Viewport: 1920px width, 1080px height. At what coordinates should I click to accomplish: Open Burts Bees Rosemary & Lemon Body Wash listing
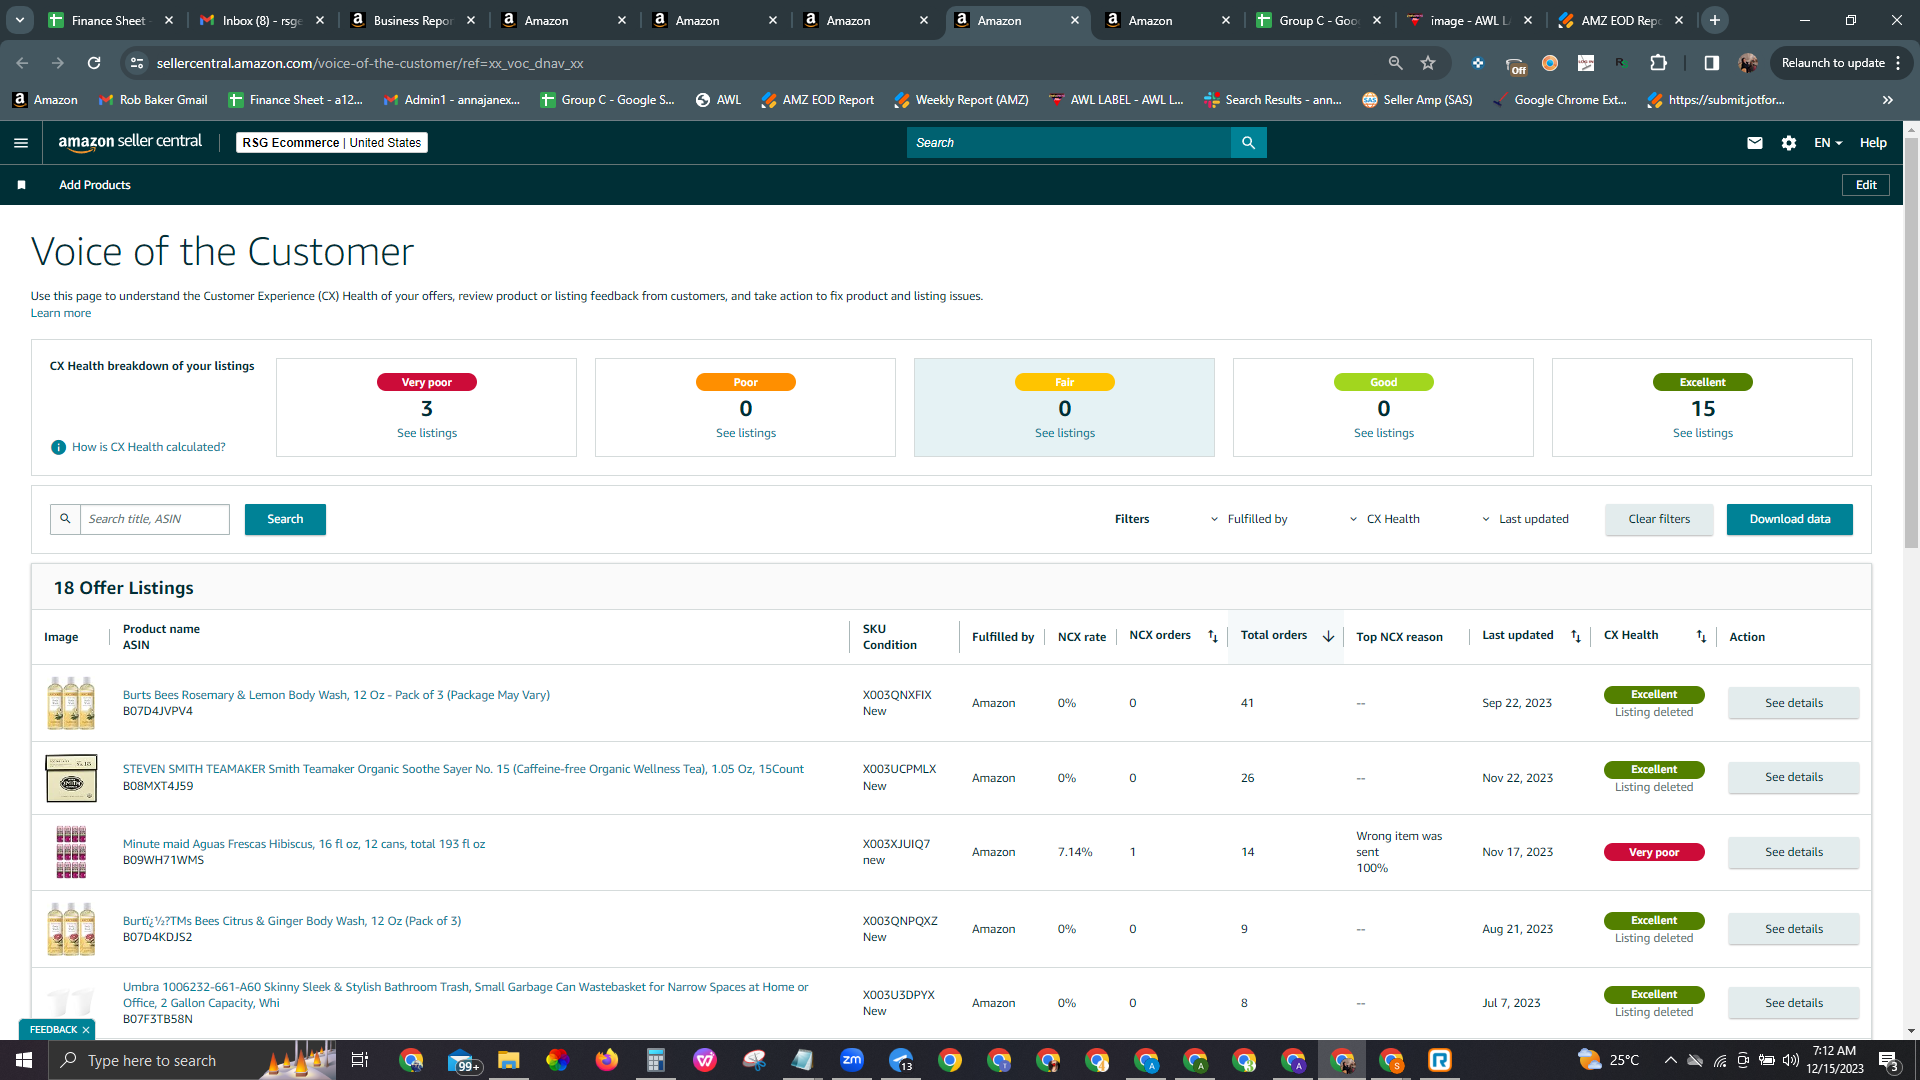point(336,695)
